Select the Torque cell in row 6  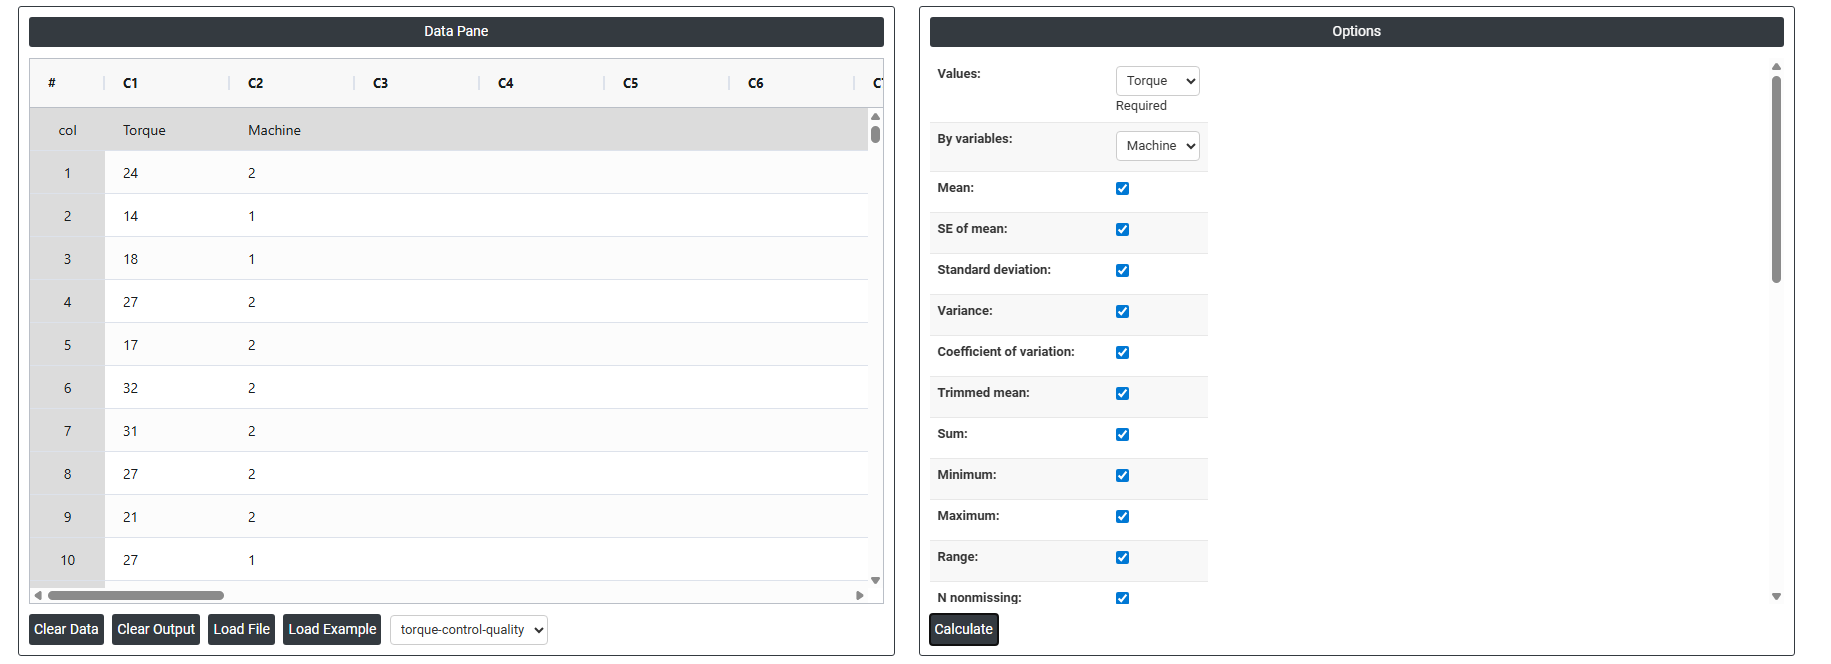(x=131, y=388)
